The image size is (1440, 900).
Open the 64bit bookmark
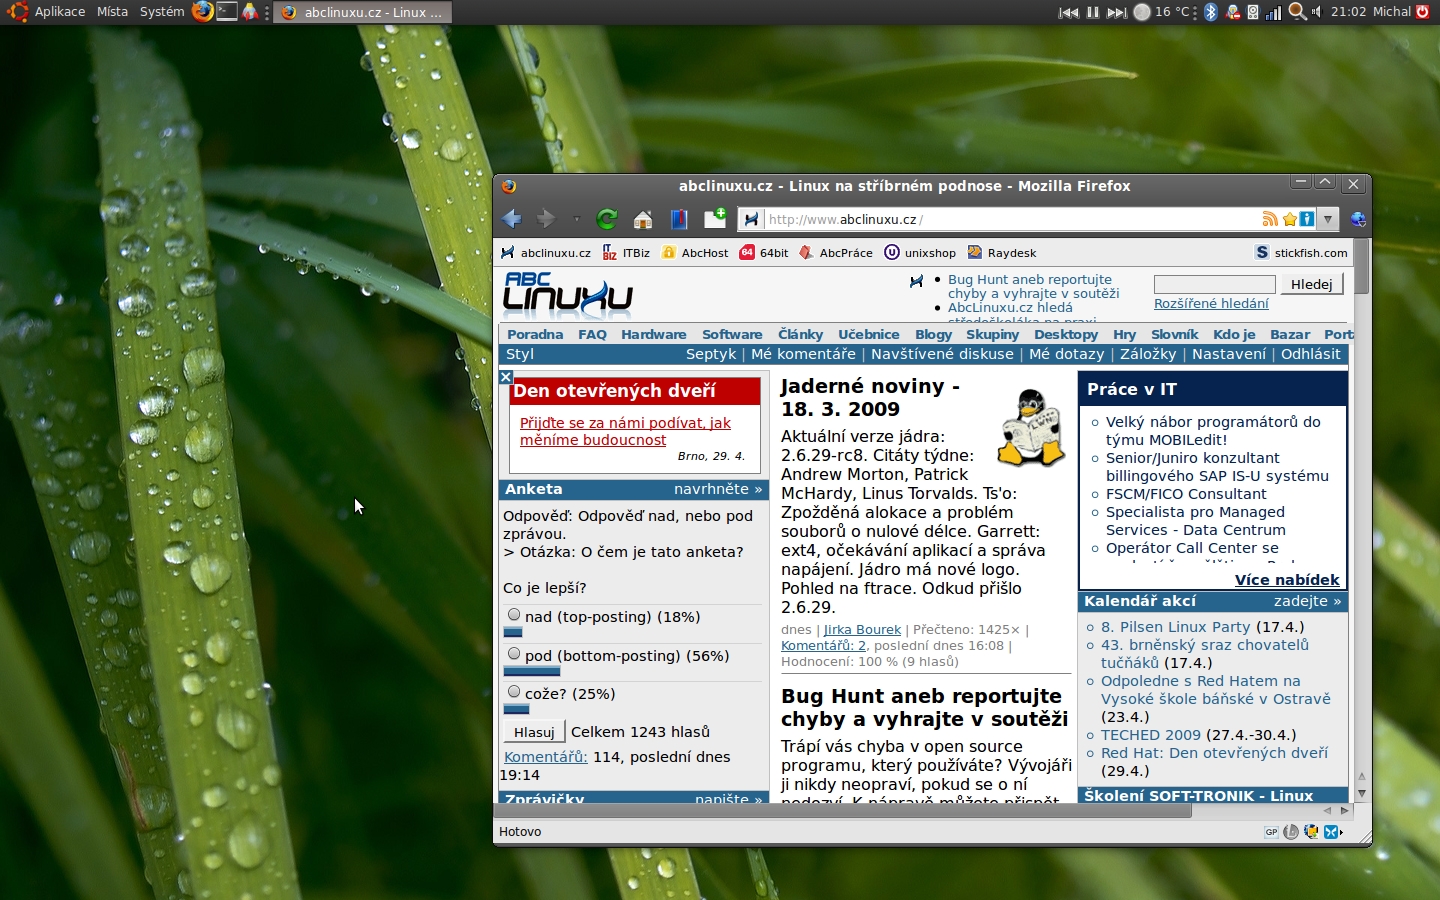[x=764, y=253]
